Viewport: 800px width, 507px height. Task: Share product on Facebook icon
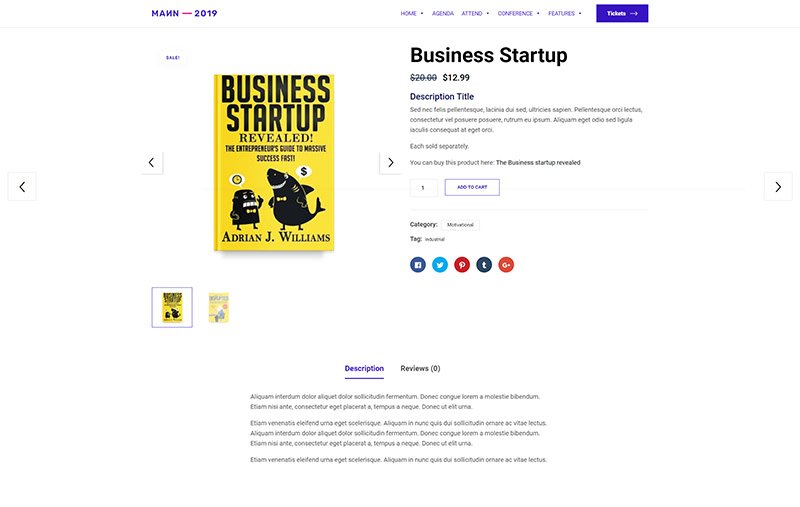417,265
